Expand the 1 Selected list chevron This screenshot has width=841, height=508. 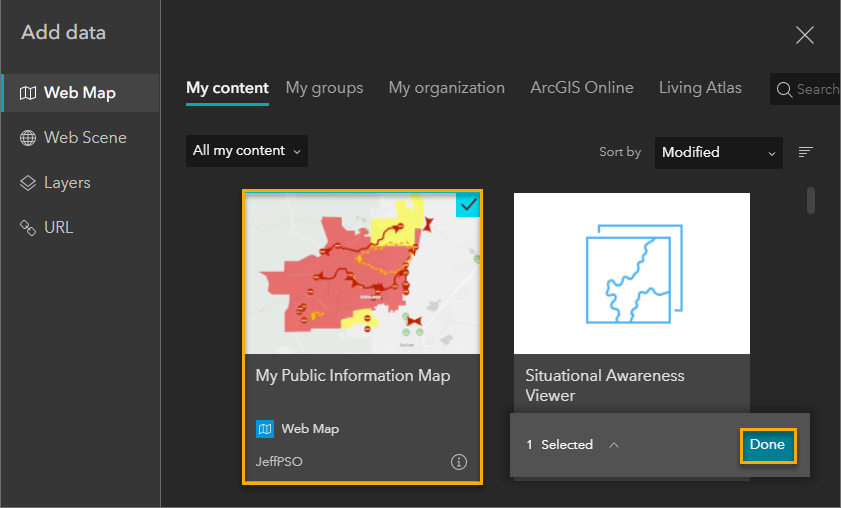click(614, 445)
